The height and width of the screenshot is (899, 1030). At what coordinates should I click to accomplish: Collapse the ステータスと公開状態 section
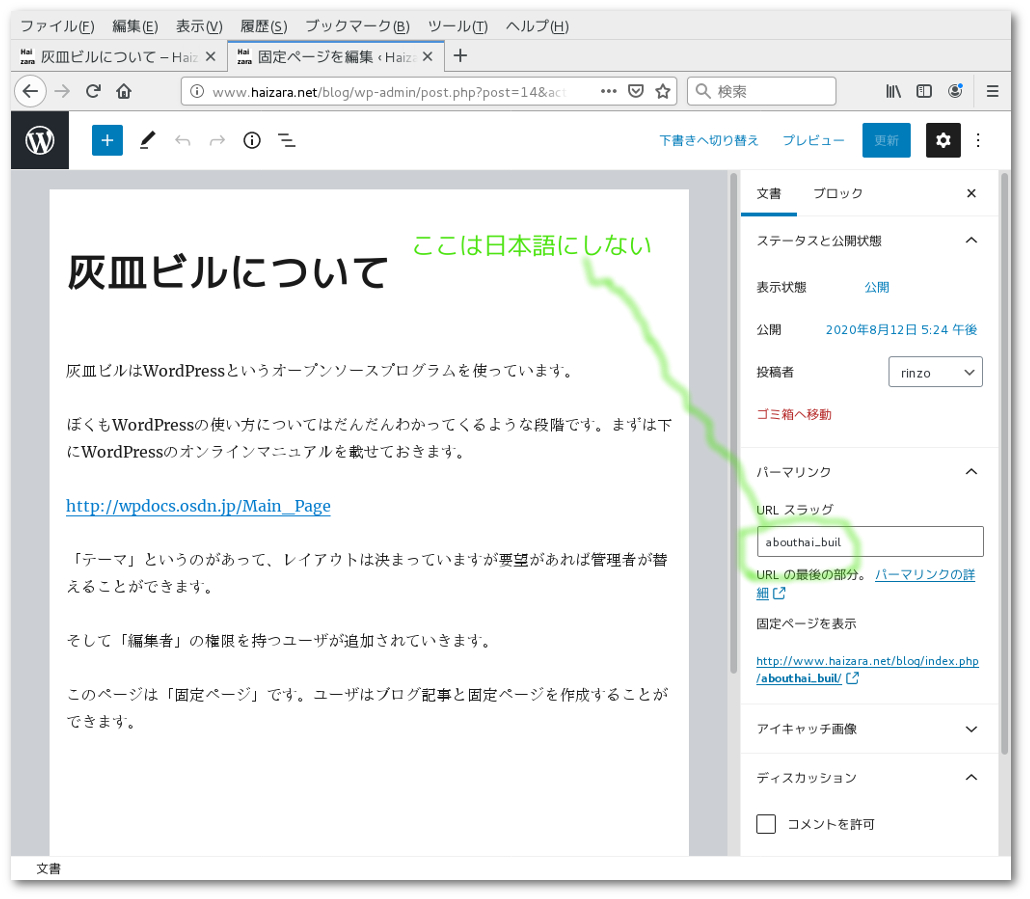pyautogui.click(x=969, y=241)
